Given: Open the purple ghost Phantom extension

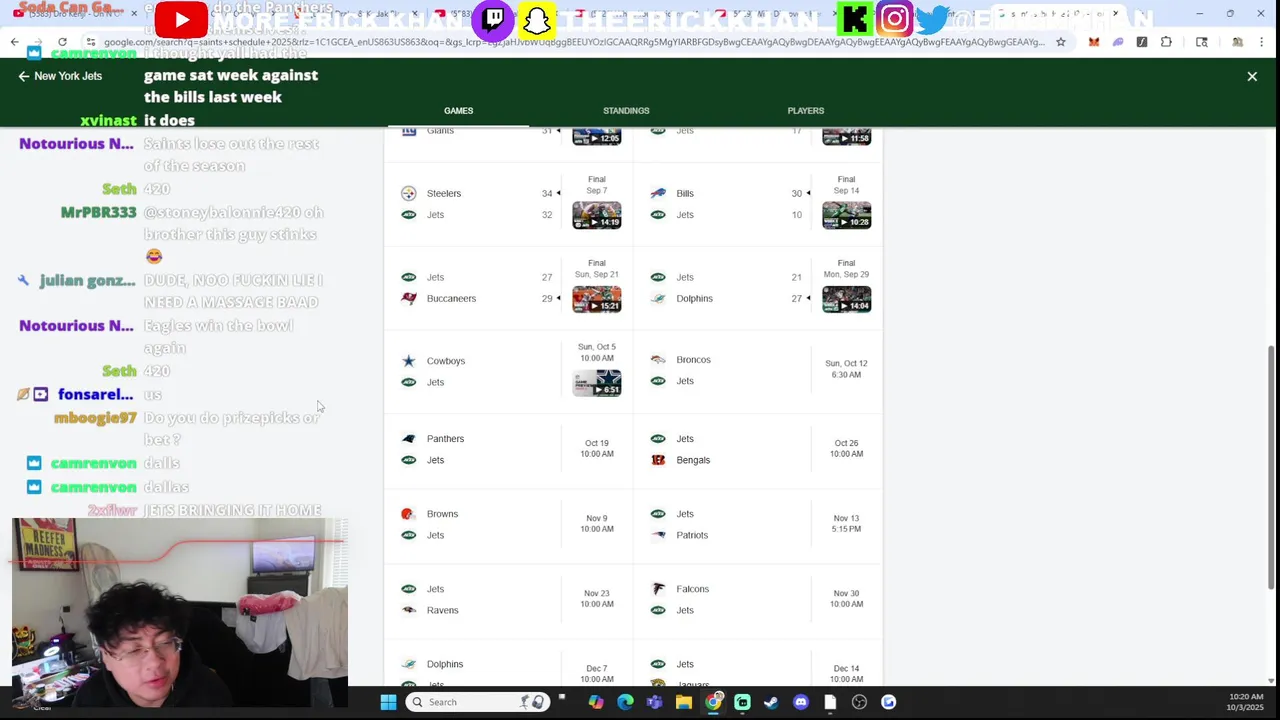Looking at the screenshot, I should (1118, 42).
